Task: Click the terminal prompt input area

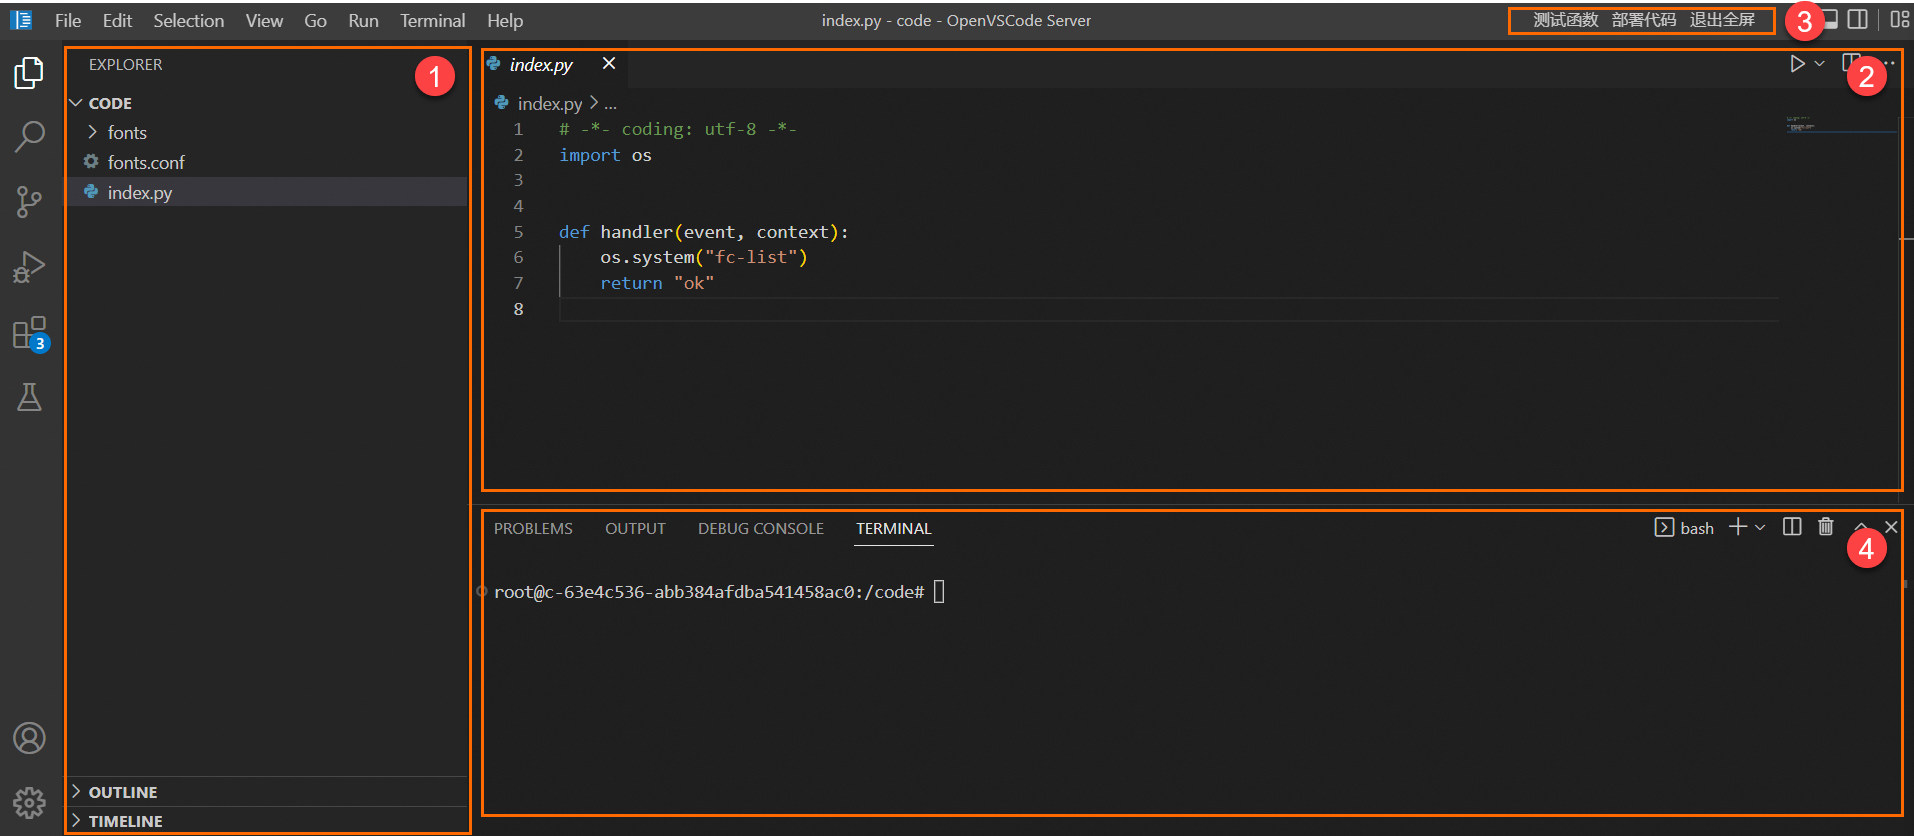Action: (939, 592)
